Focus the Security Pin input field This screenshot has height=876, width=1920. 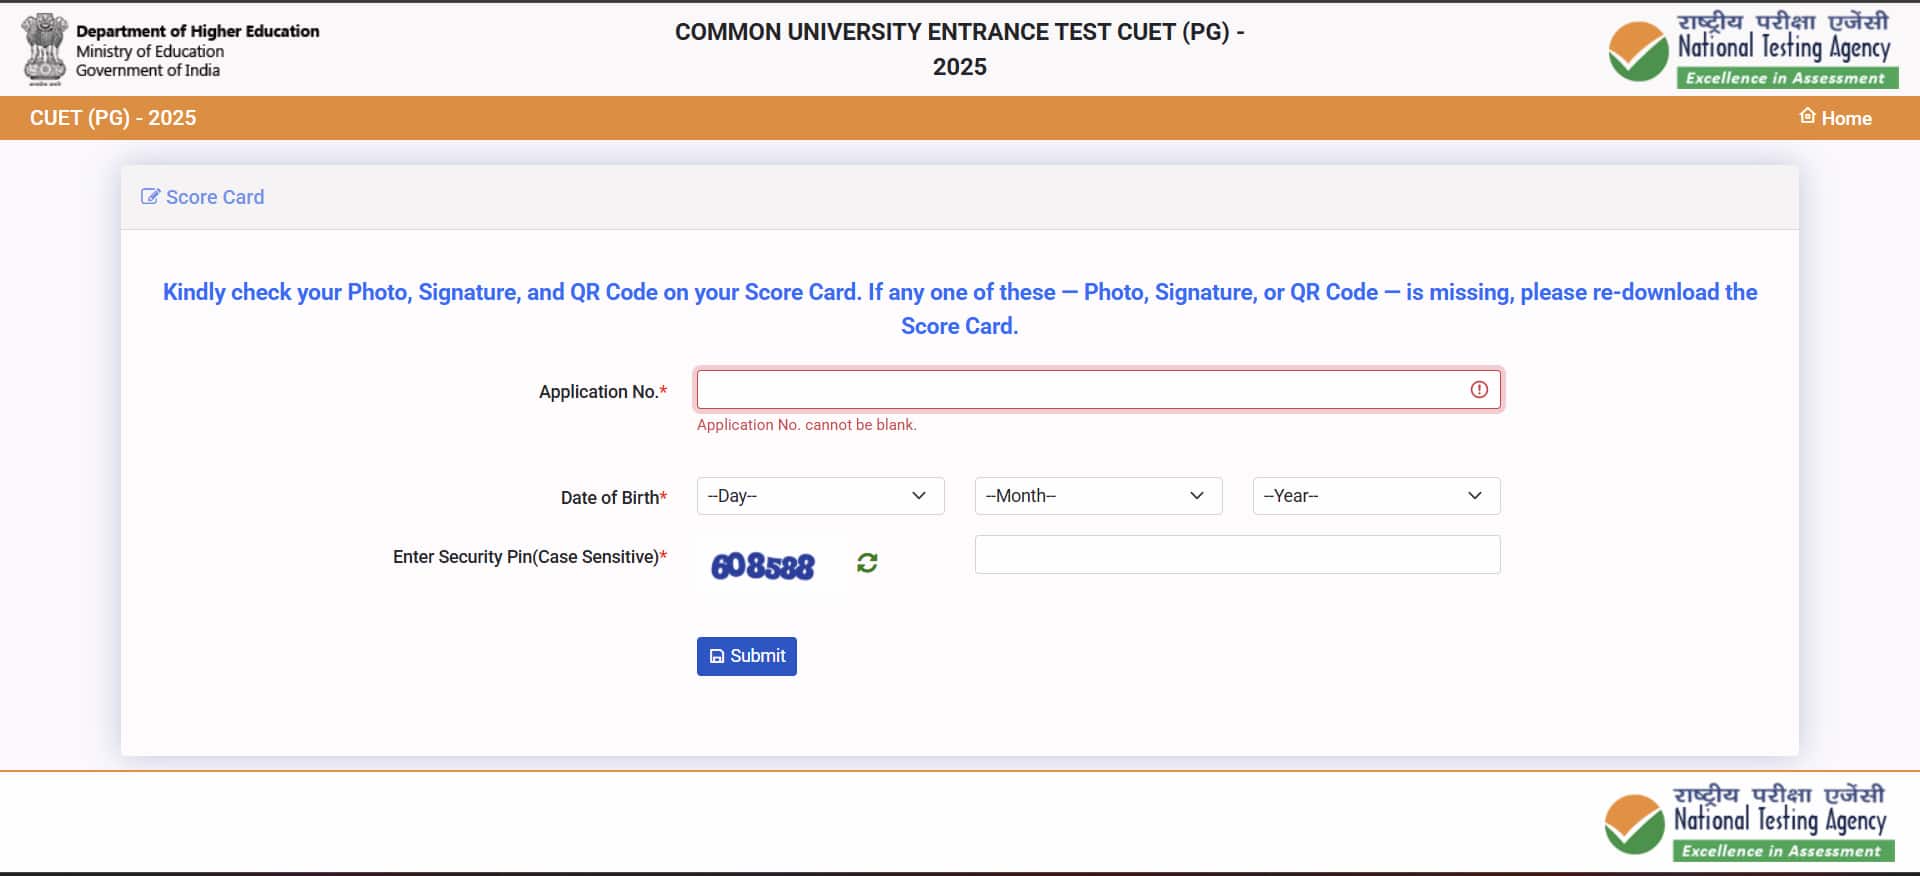(1238, 554)
